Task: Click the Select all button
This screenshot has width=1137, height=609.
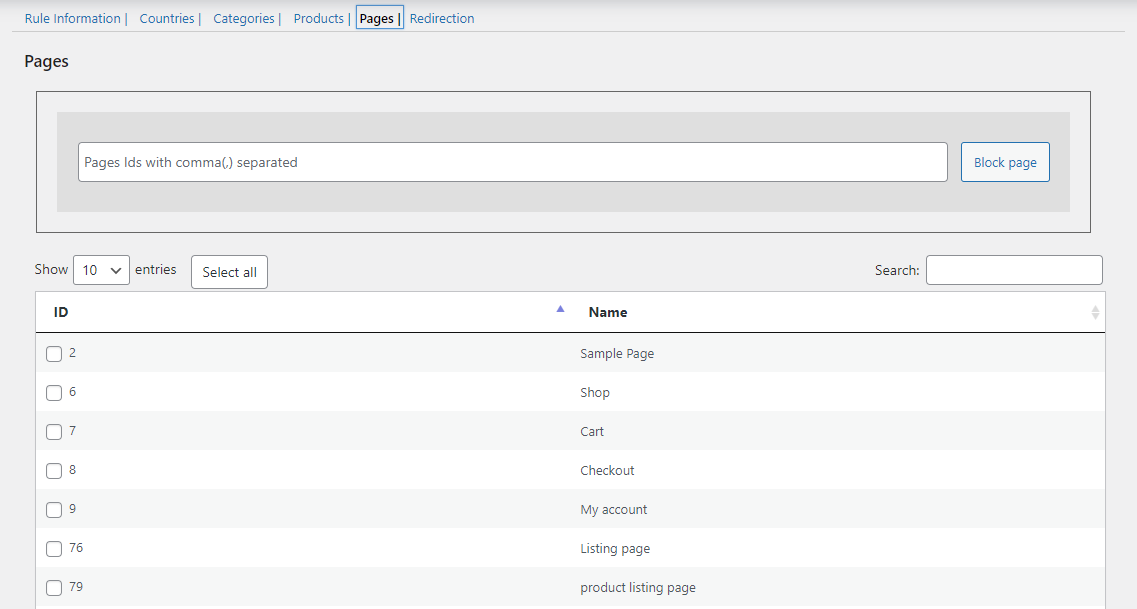Action: click(x=229, y=272)
